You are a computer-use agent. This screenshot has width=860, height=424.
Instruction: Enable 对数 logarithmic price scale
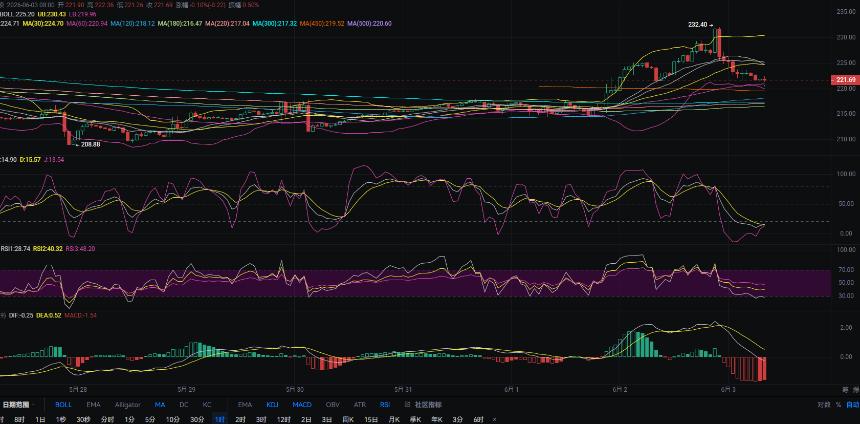coord(823,405)
